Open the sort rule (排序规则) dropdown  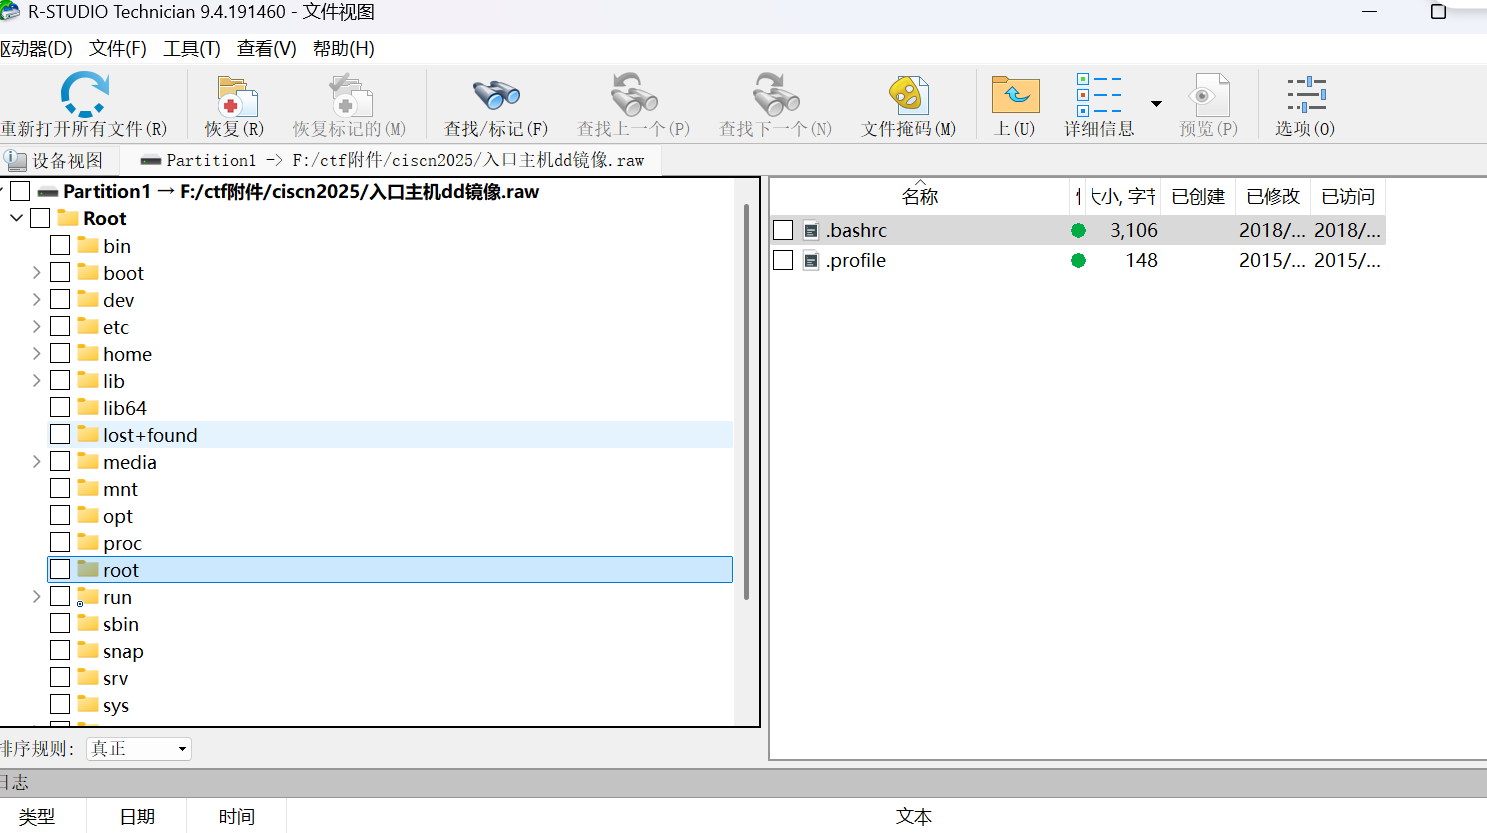(x=139, y=749)
